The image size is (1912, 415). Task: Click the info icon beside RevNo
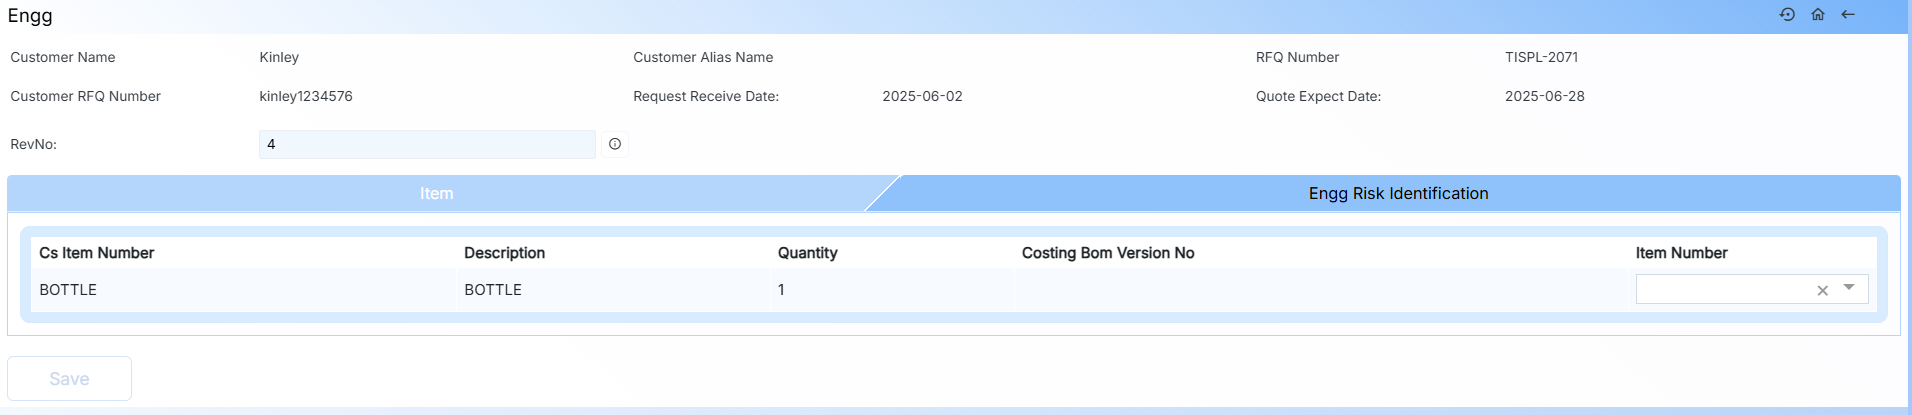[615, 144]
